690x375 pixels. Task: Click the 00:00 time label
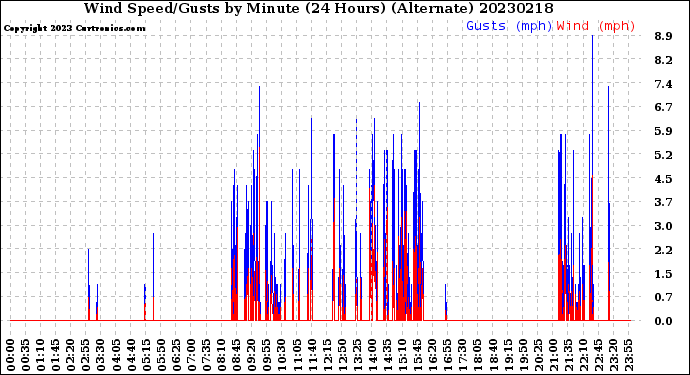pyautogui.click(x=11, y=355)
